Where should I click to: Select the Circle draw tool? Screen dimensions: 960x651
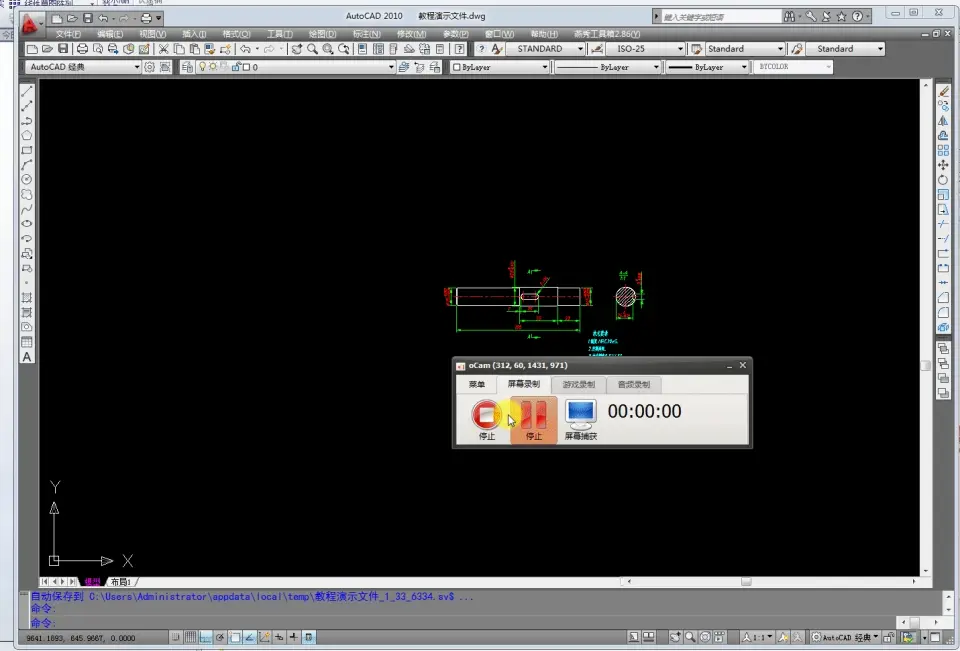click(27, 179)
